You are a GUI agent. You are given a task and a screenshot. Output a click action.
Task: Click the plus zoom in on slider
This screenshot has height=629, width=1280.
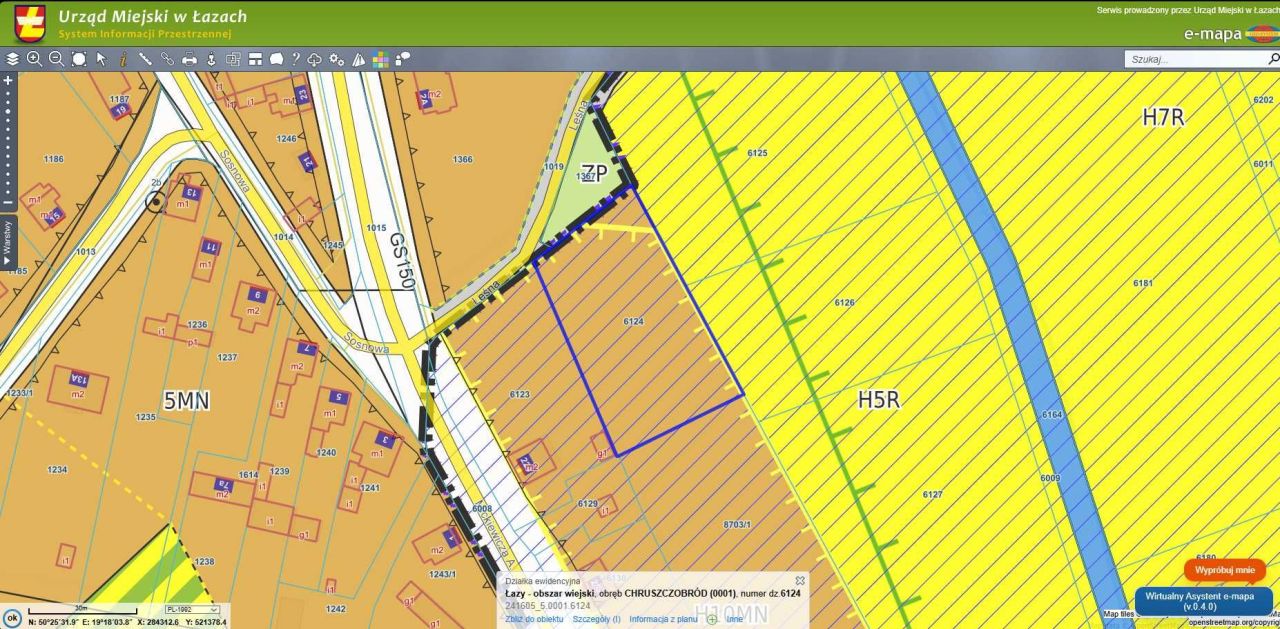[8, 79]
